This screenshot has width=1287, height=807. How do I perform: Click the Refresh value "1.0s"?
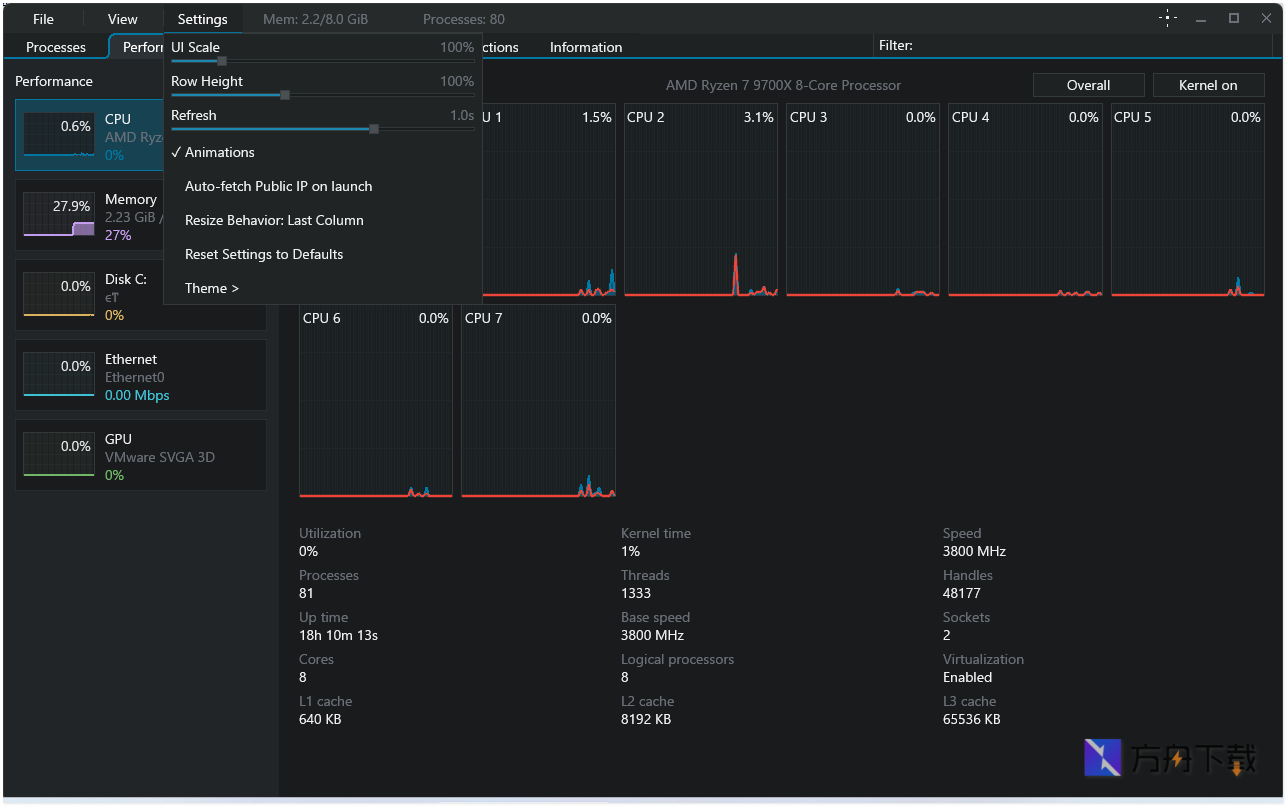pyautogui.click(x=462, y=115)
